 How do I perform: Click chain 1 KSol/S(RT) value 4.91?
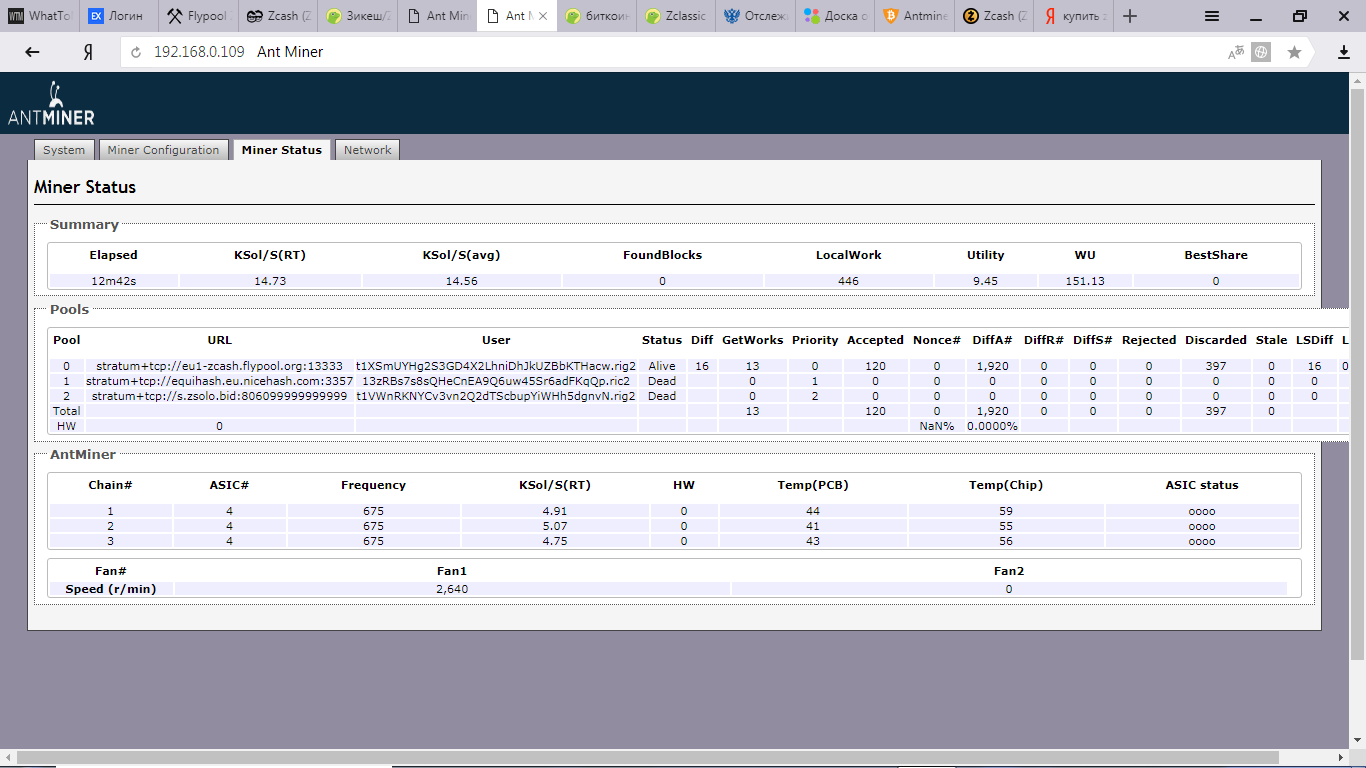click(554, 511)
